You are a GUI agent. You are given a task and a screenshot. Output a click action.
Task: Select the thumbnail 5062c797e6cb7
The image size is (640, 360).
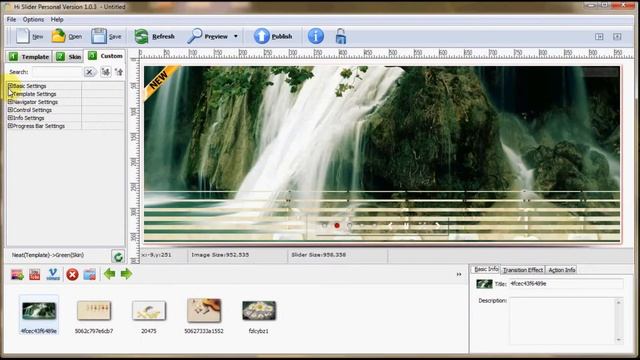[x=94, y=316]
